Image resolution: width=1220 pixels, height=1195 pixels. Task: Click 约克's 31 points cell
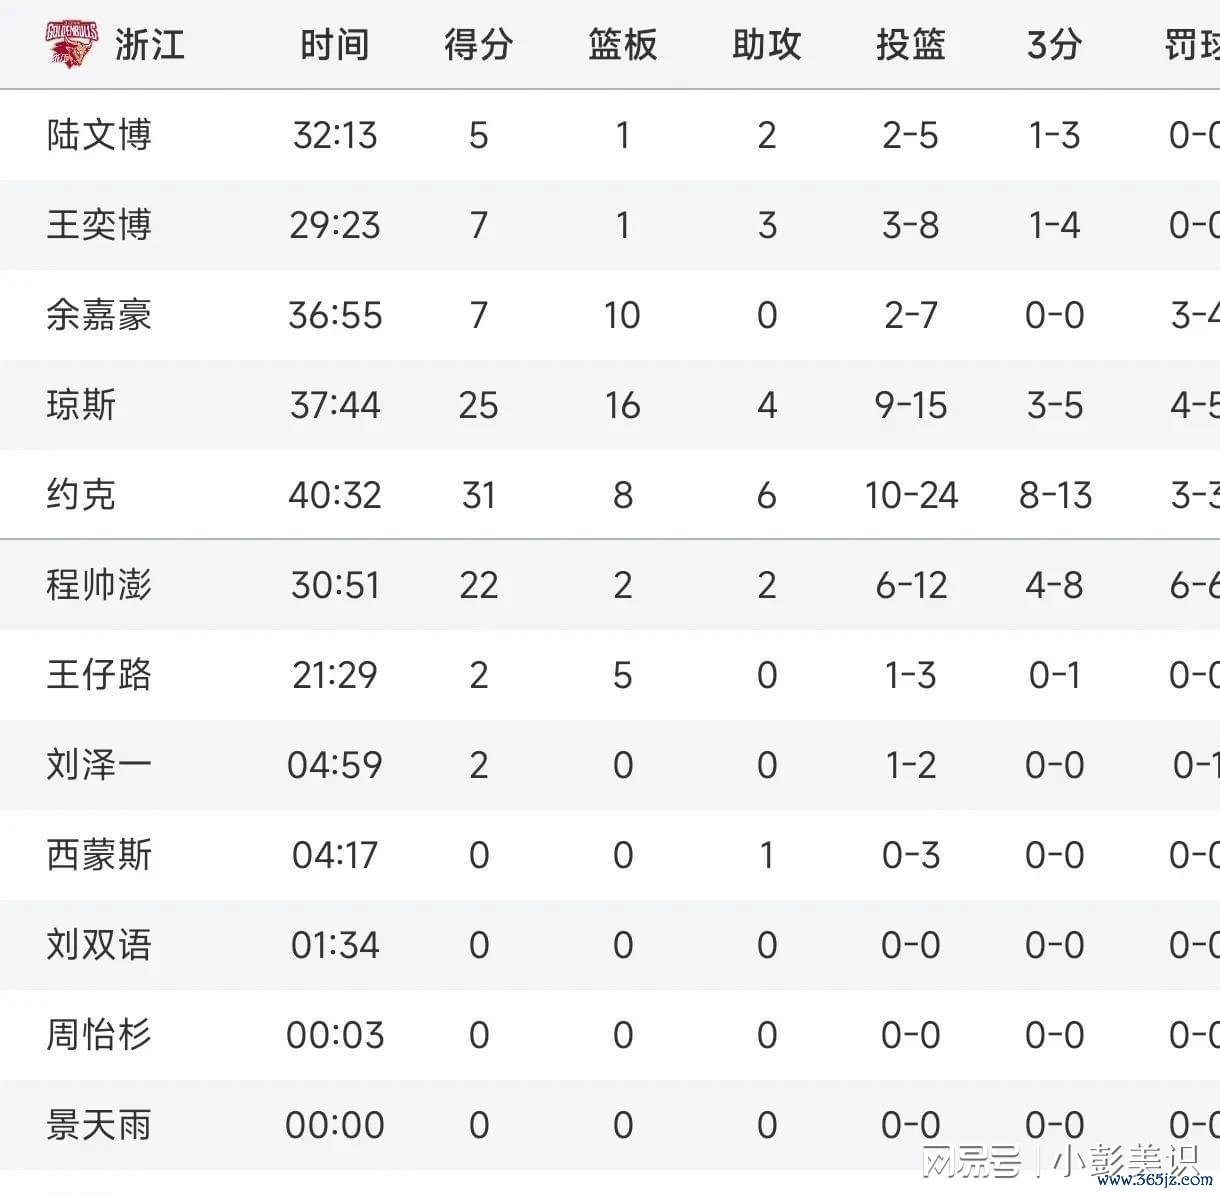coord(479,495)
